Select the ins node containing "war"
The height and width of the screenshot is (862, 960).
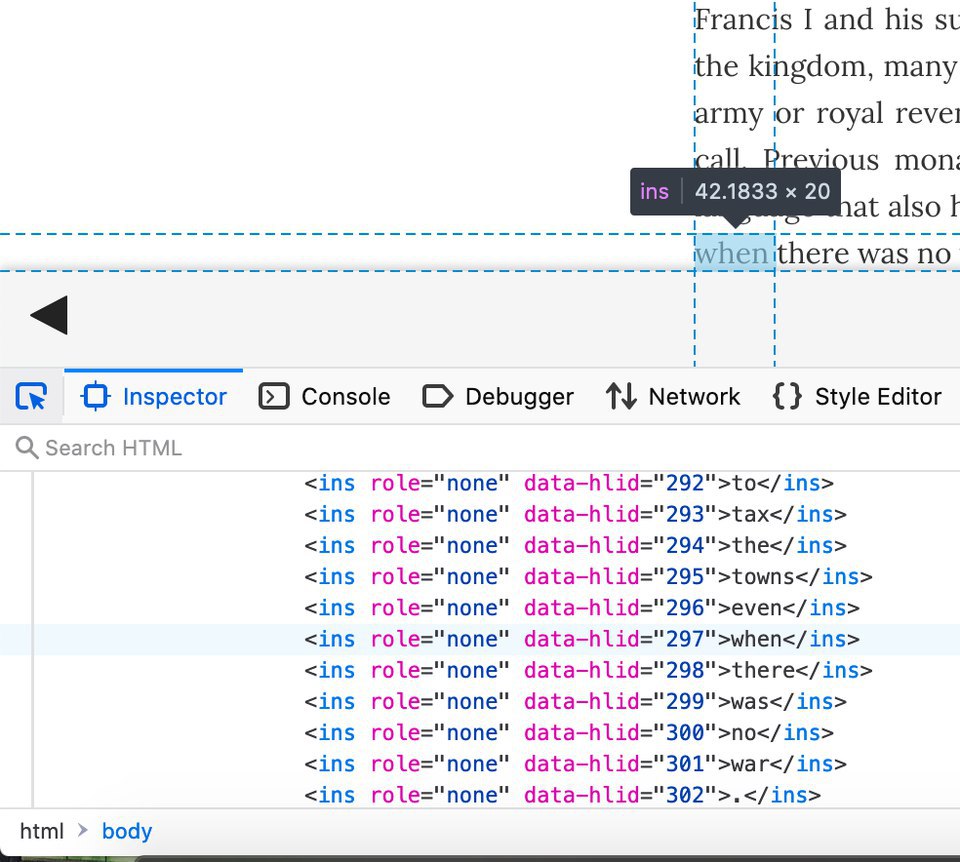[576, 764]
